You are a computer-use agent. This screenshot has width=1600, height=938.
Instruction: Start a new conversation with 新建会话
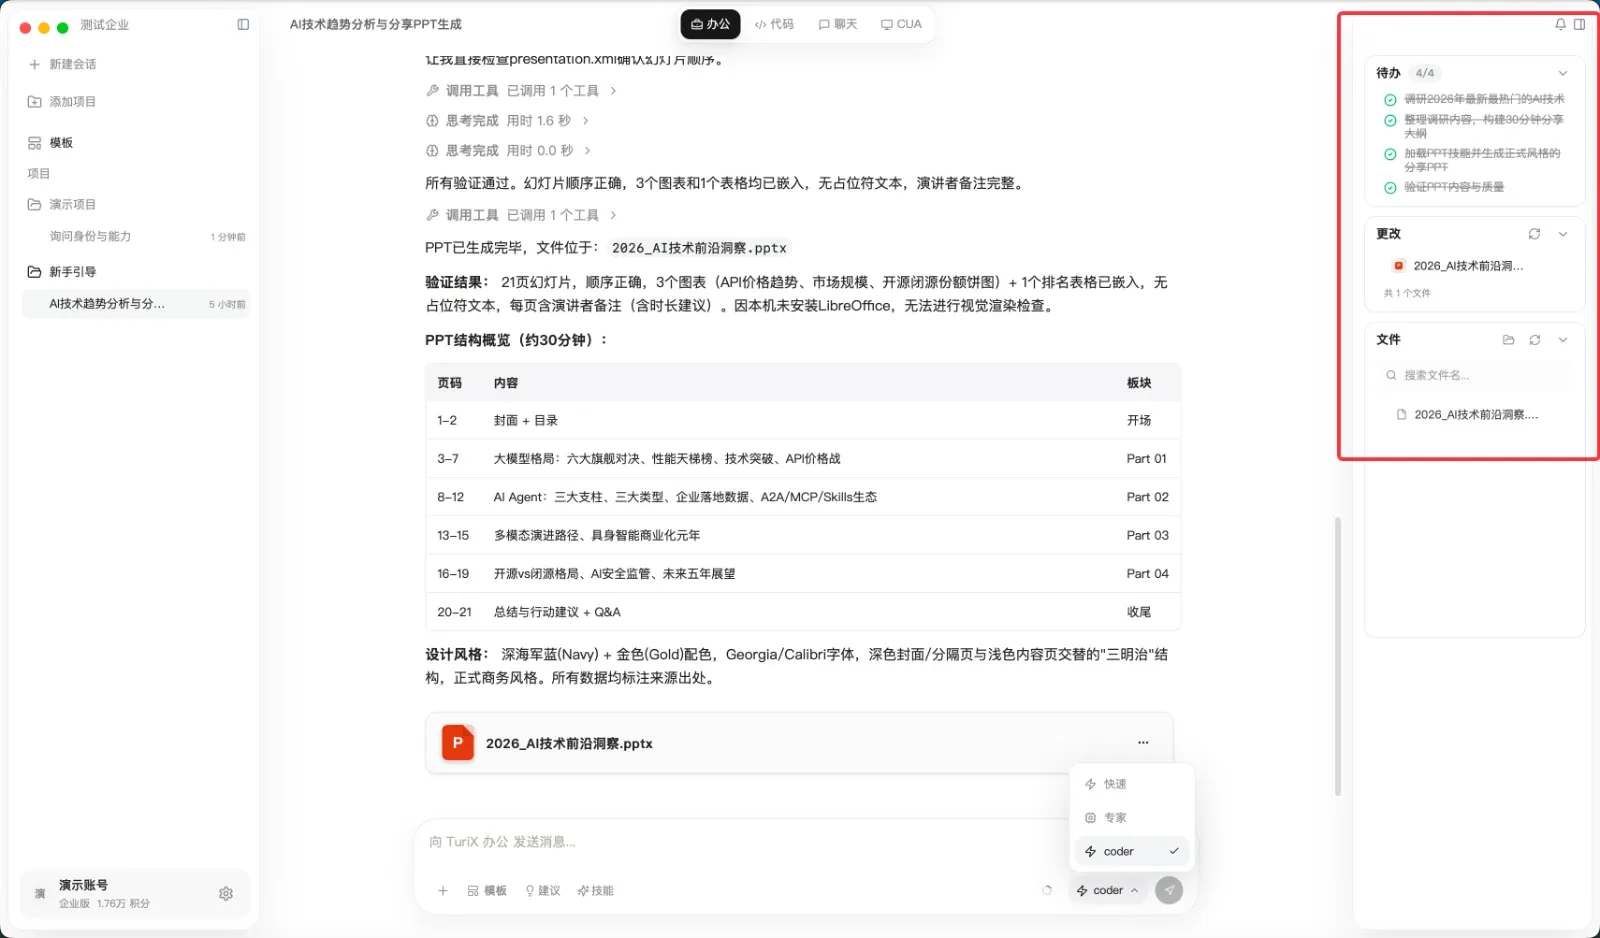(63, 64)
